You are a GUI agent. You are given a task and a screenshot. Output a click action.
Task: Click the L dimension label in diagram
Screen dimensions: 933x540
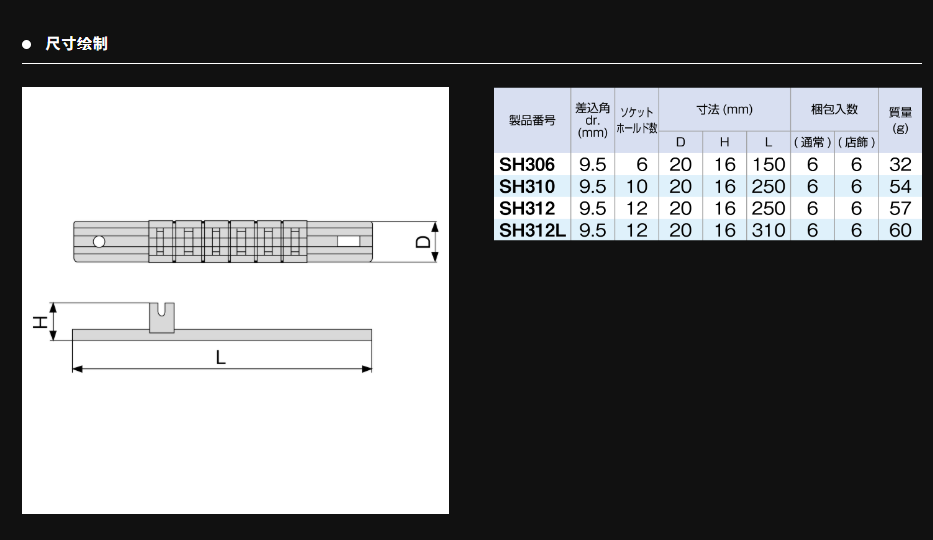tap(221, 357)
